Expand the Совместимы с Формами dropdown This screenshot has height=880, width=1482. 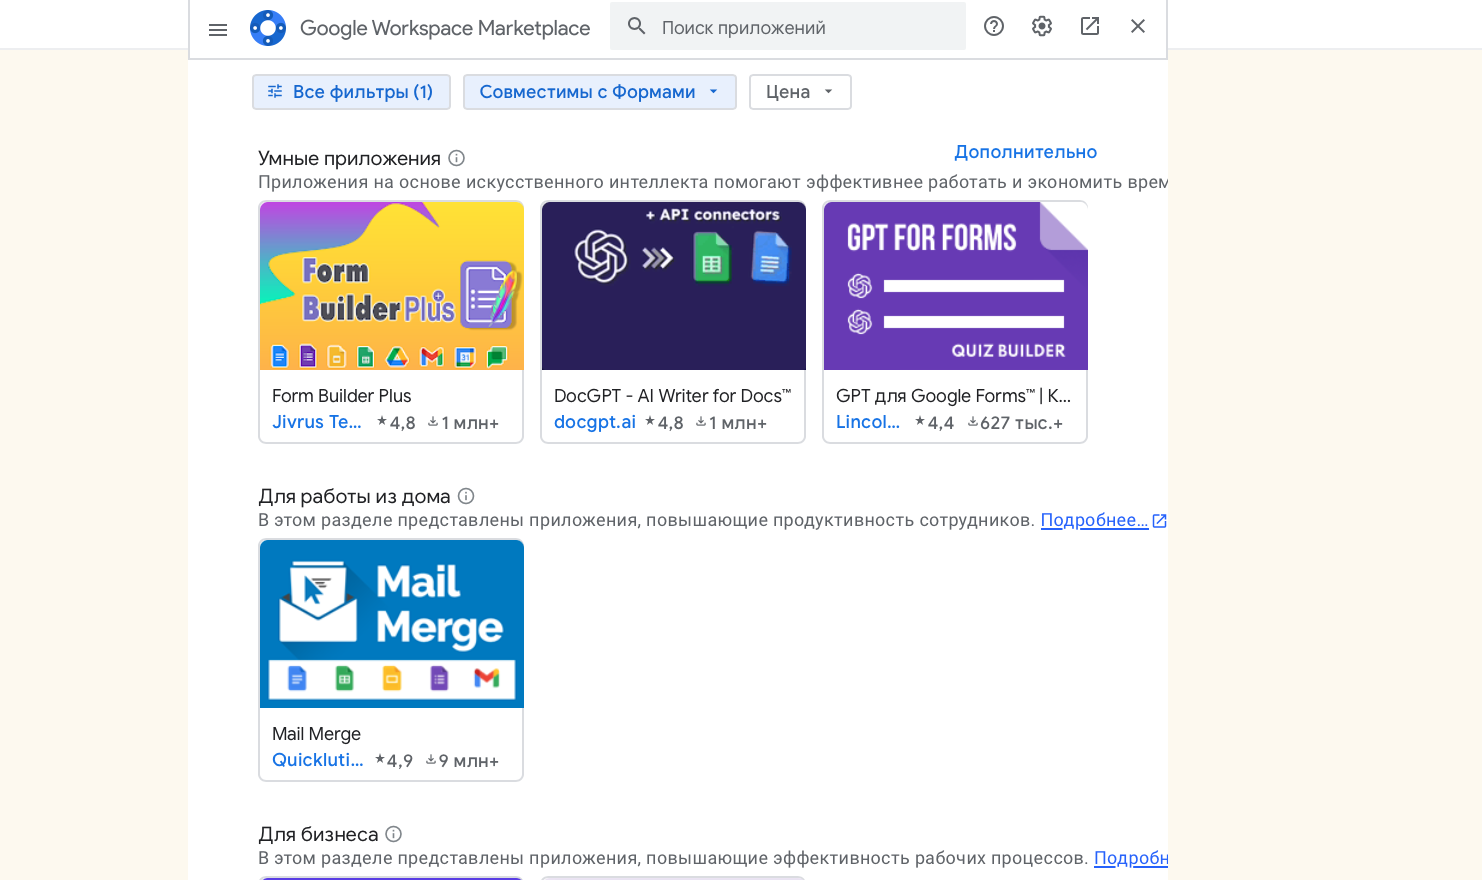600,92
